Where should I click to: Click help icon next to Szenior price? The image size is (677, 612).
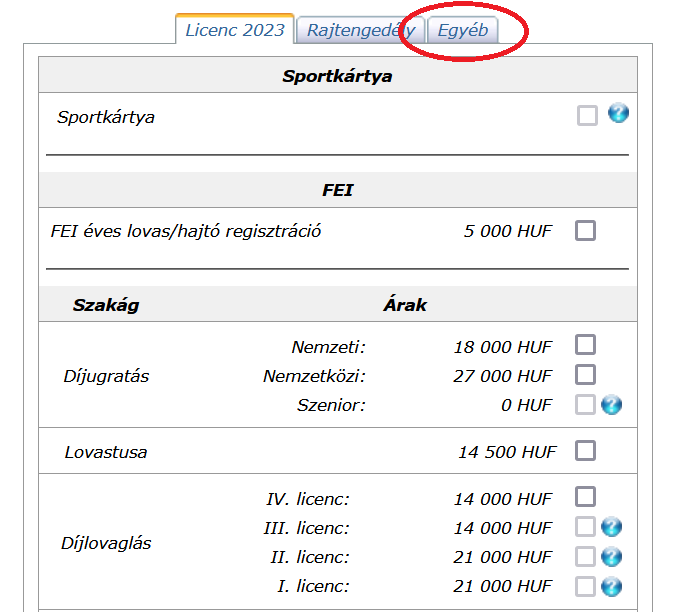pos(612,405)
